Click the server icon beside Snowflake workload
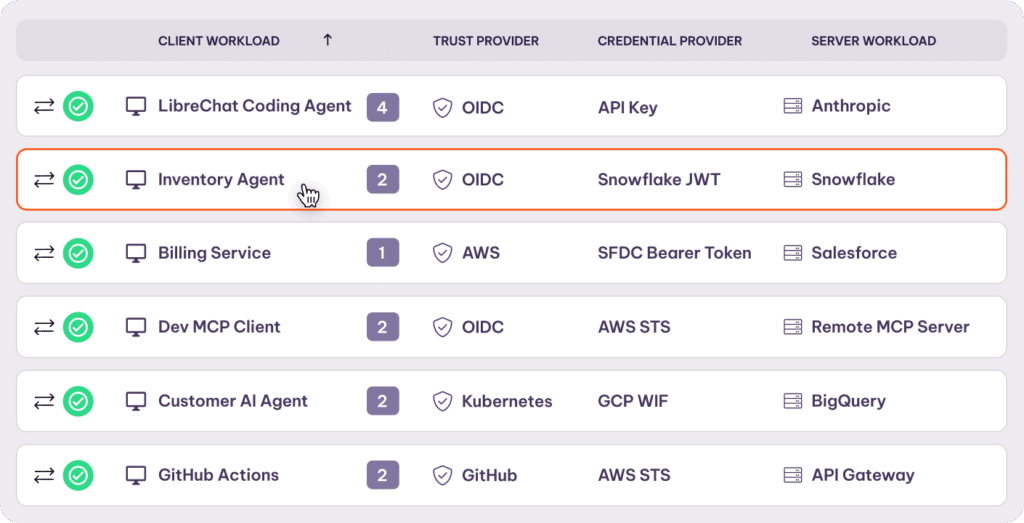Viewport: 1024px width, 523px height. [793, 180]
